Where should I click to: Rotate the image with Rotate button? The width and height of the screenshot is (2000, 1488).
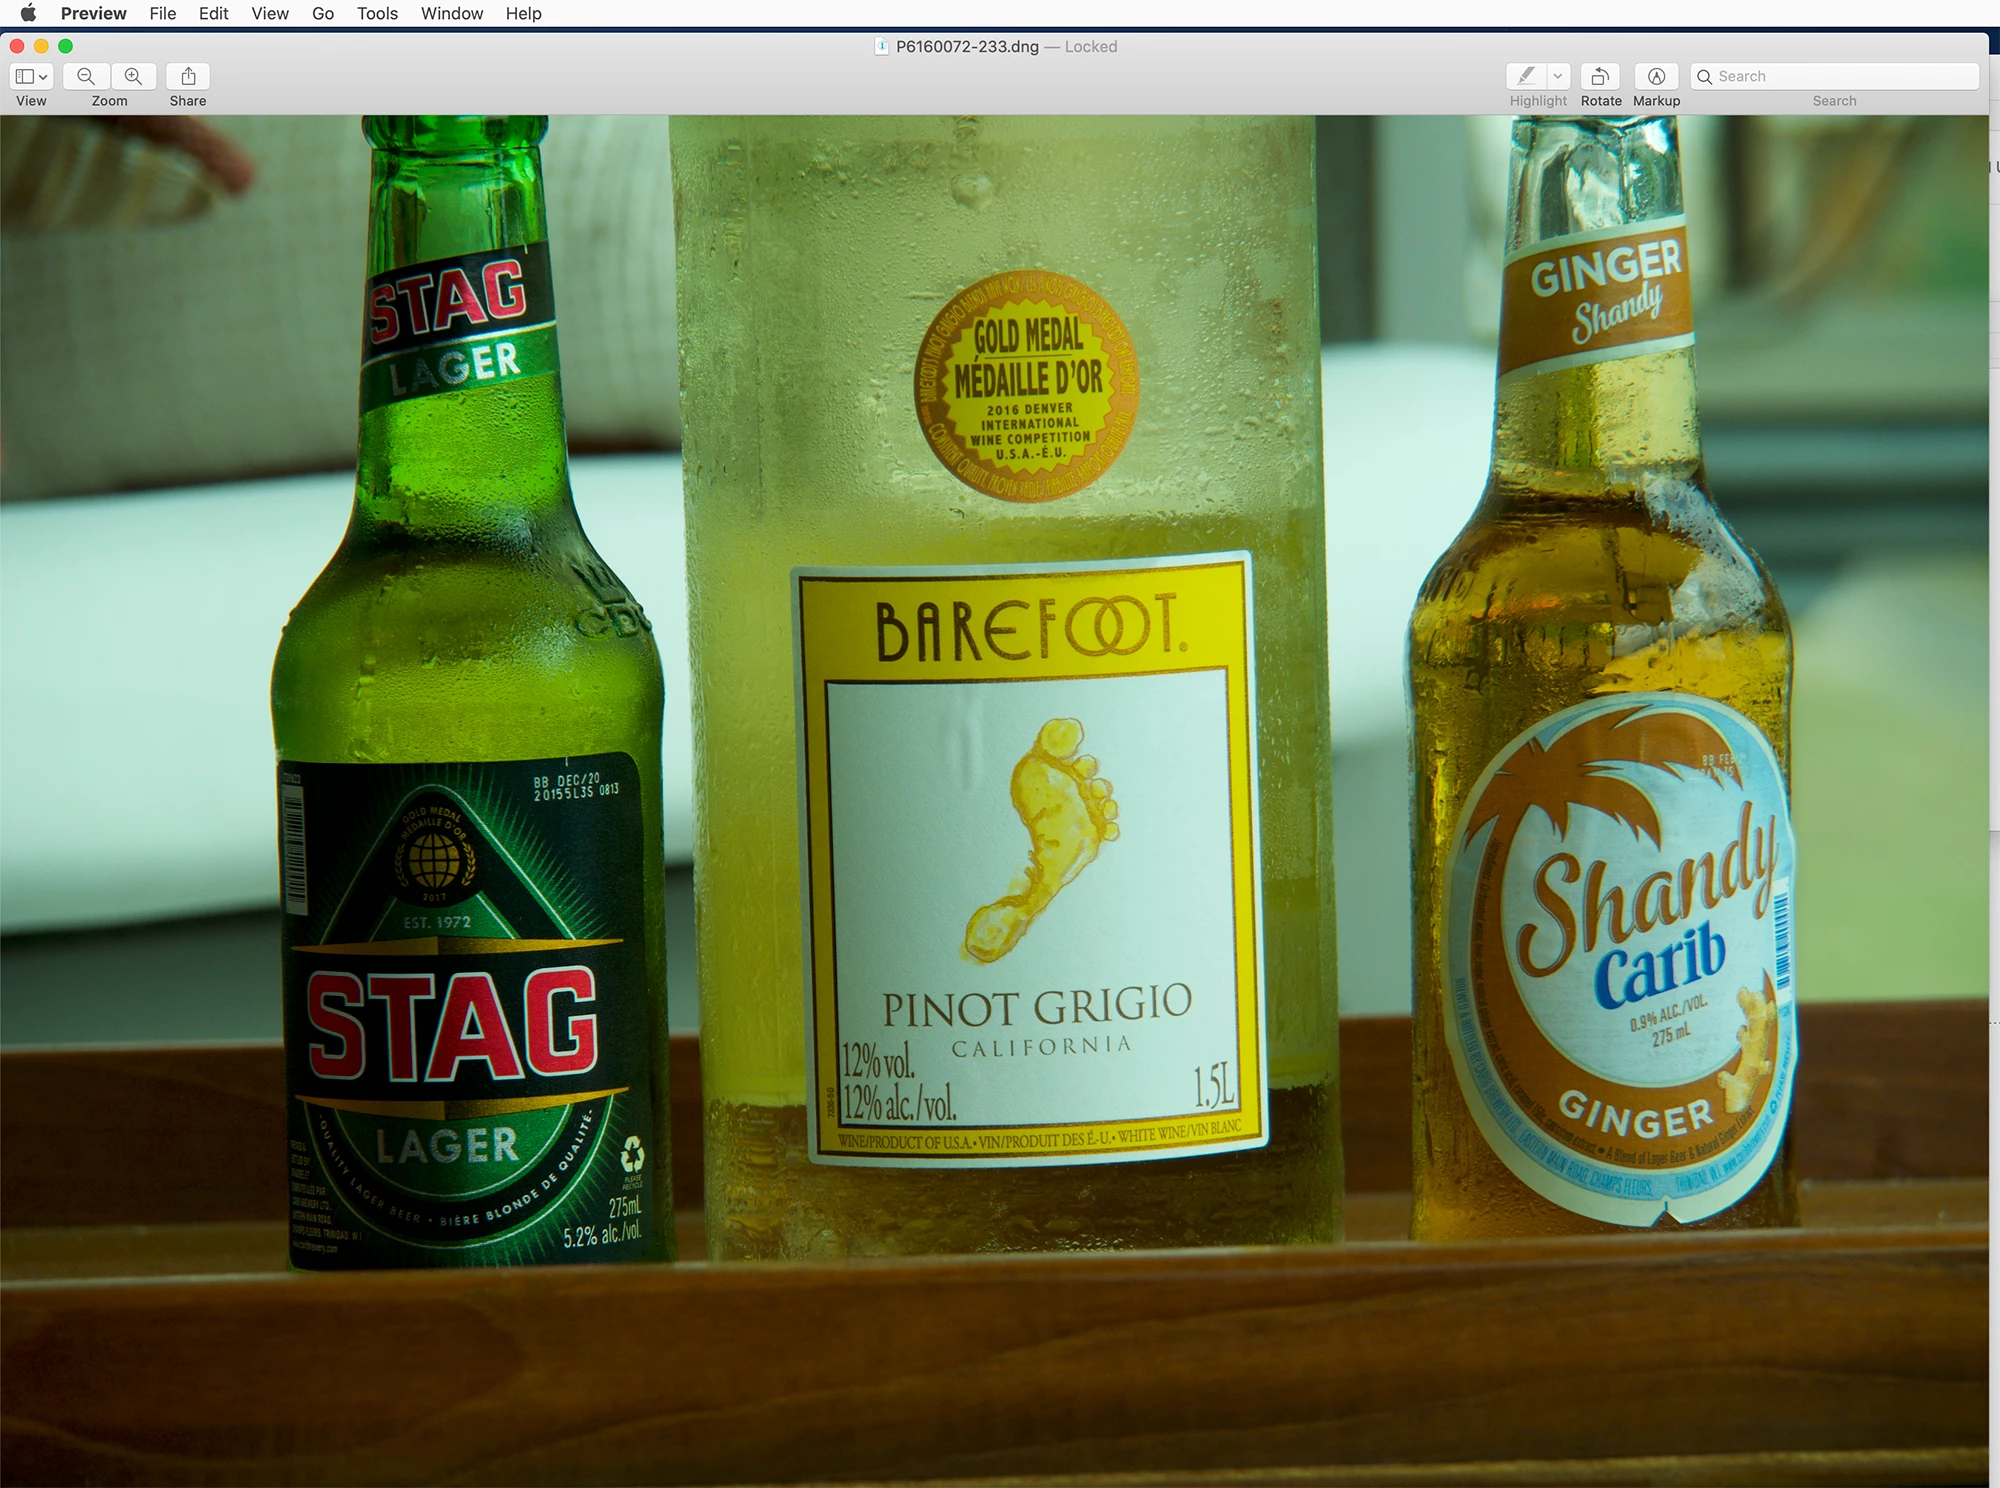point(1600,76)
